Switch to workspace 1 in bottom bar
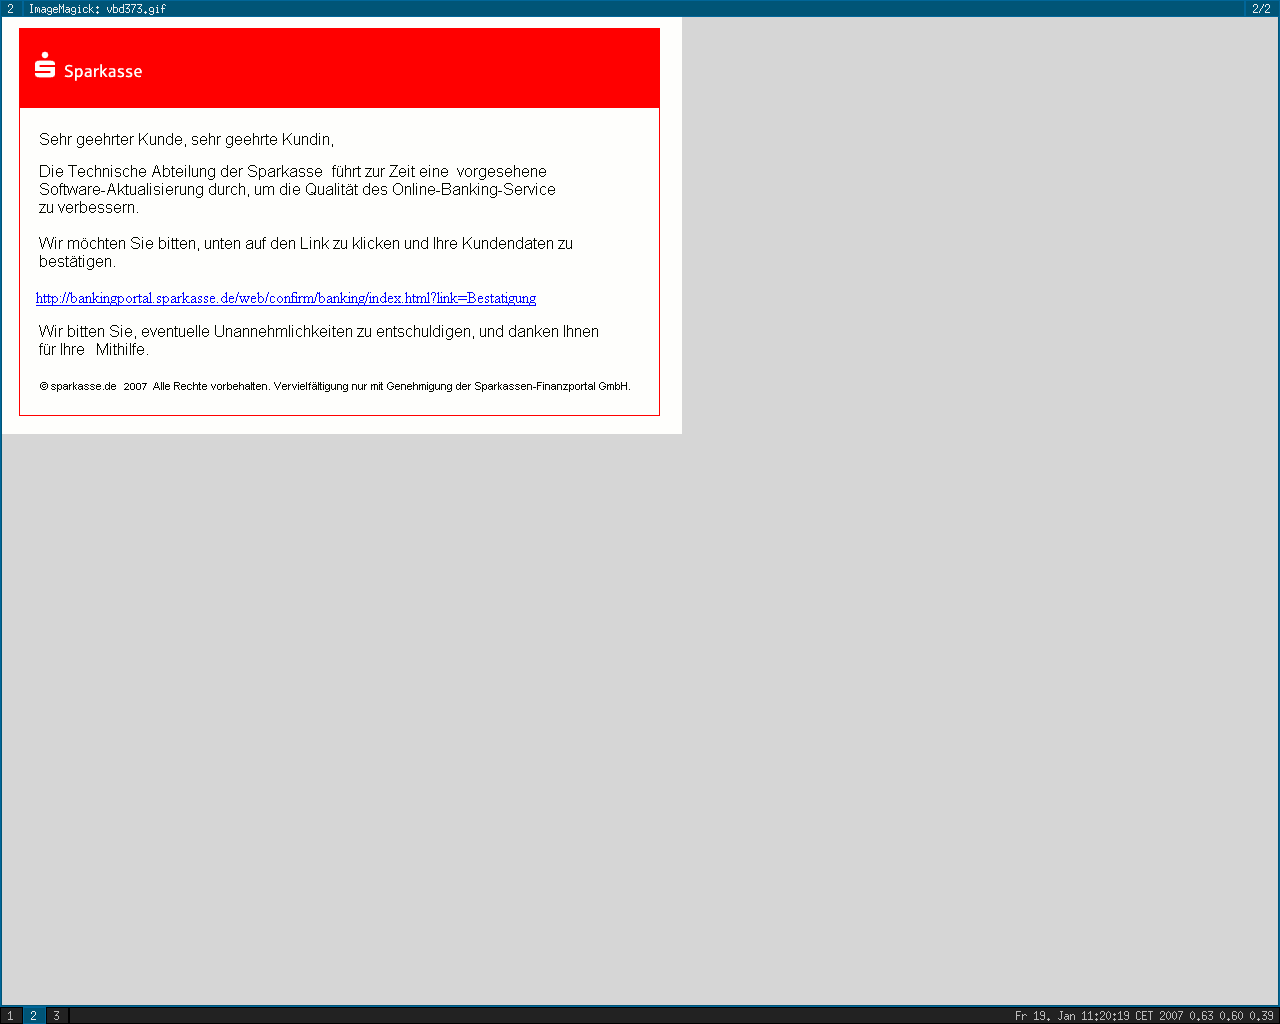The height and width of the screenshot is (1024, 1280). [x=11, y=1016]
